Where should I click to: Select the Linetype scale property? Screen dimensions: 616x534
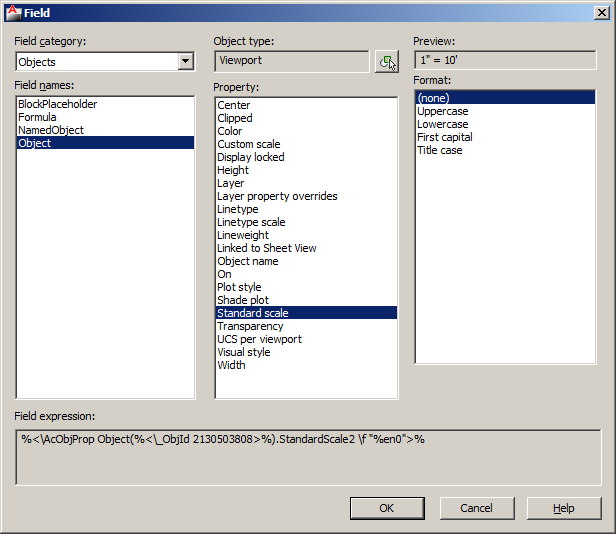306,222
